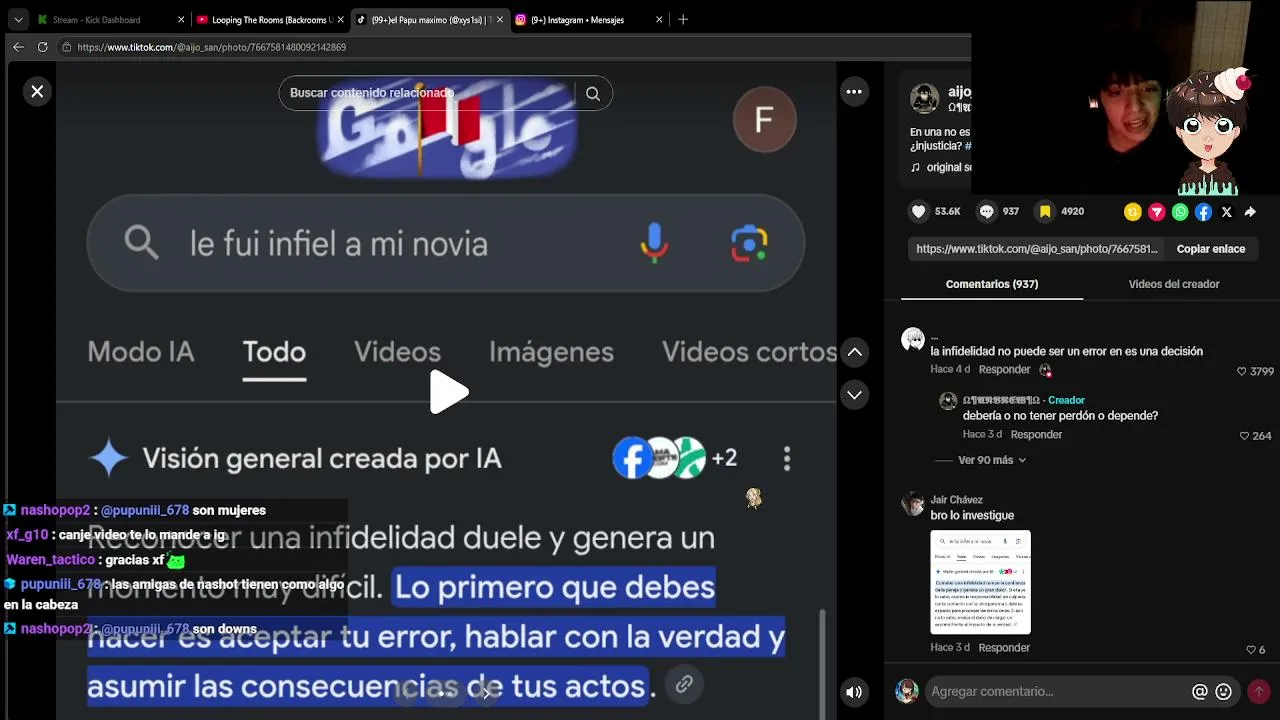The image size is (1280, 720).
Task: Go to next post with down chevron
Action: pyautogui.click(x=854, y=395)
